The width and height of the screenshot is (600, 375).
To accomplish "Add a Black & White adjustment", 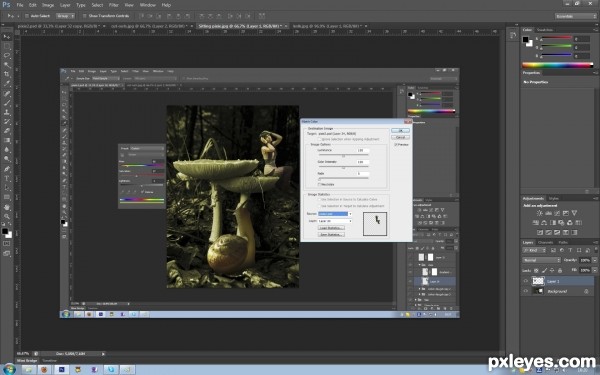I will [553, 223].
